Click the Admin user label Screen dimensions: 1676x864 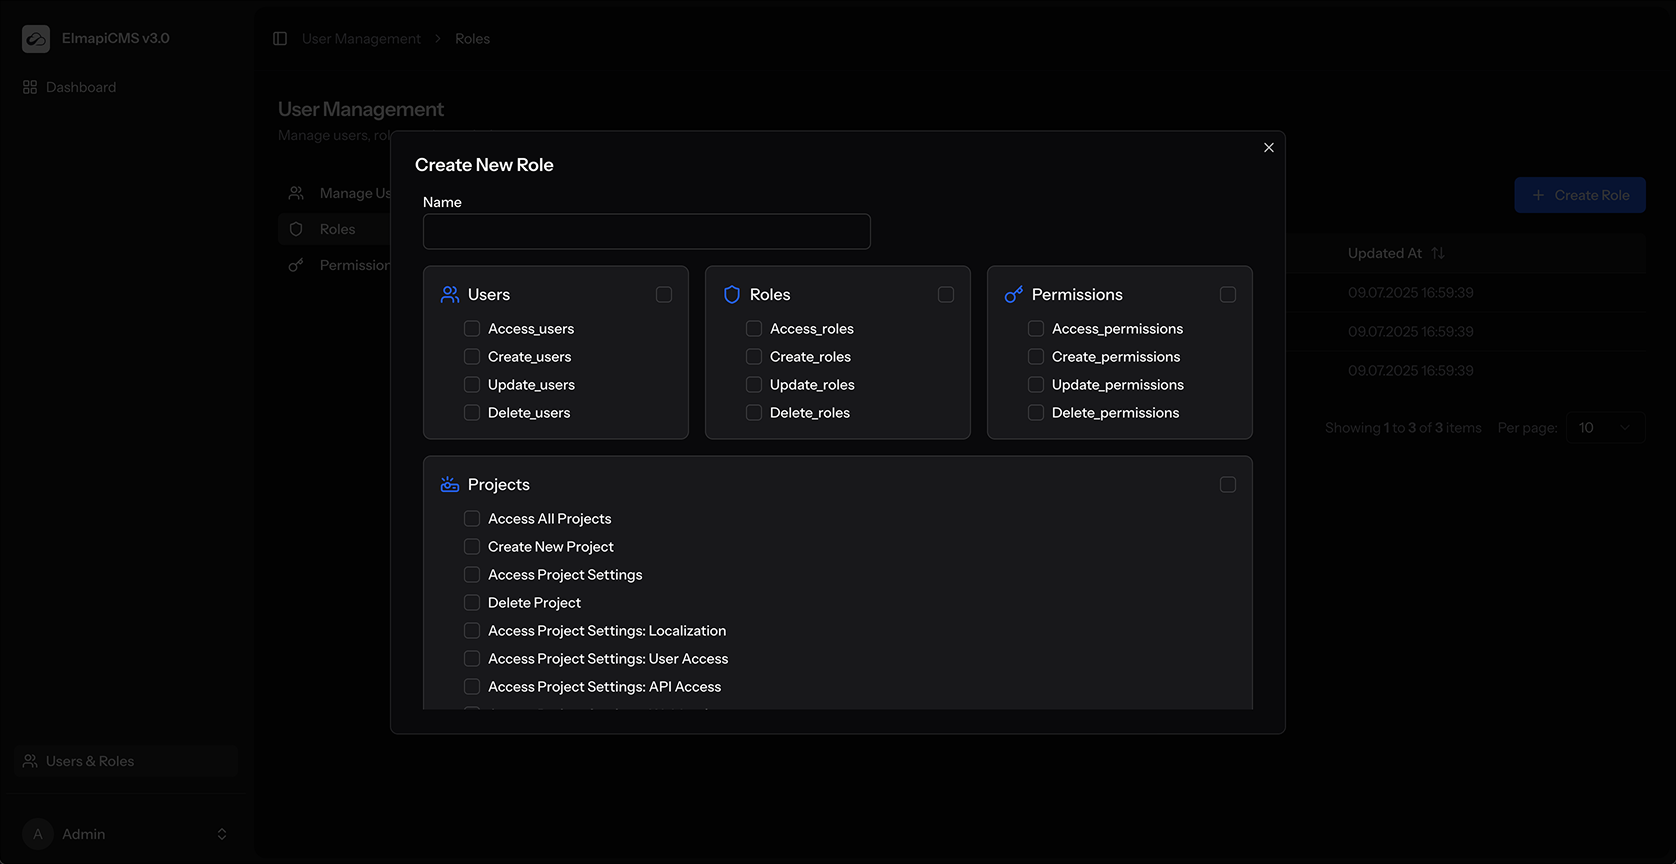click(x=84, y=834)
